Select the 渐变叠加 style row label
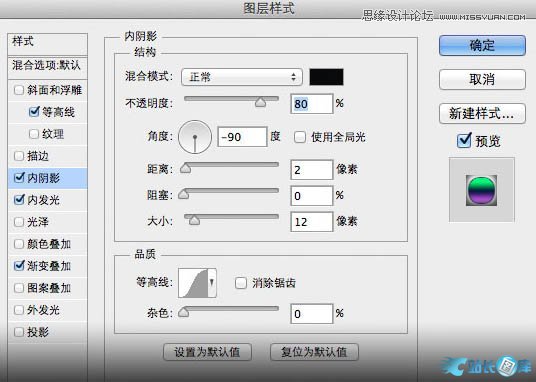This screenshot has height=382, width=536. tap(49, 266)
